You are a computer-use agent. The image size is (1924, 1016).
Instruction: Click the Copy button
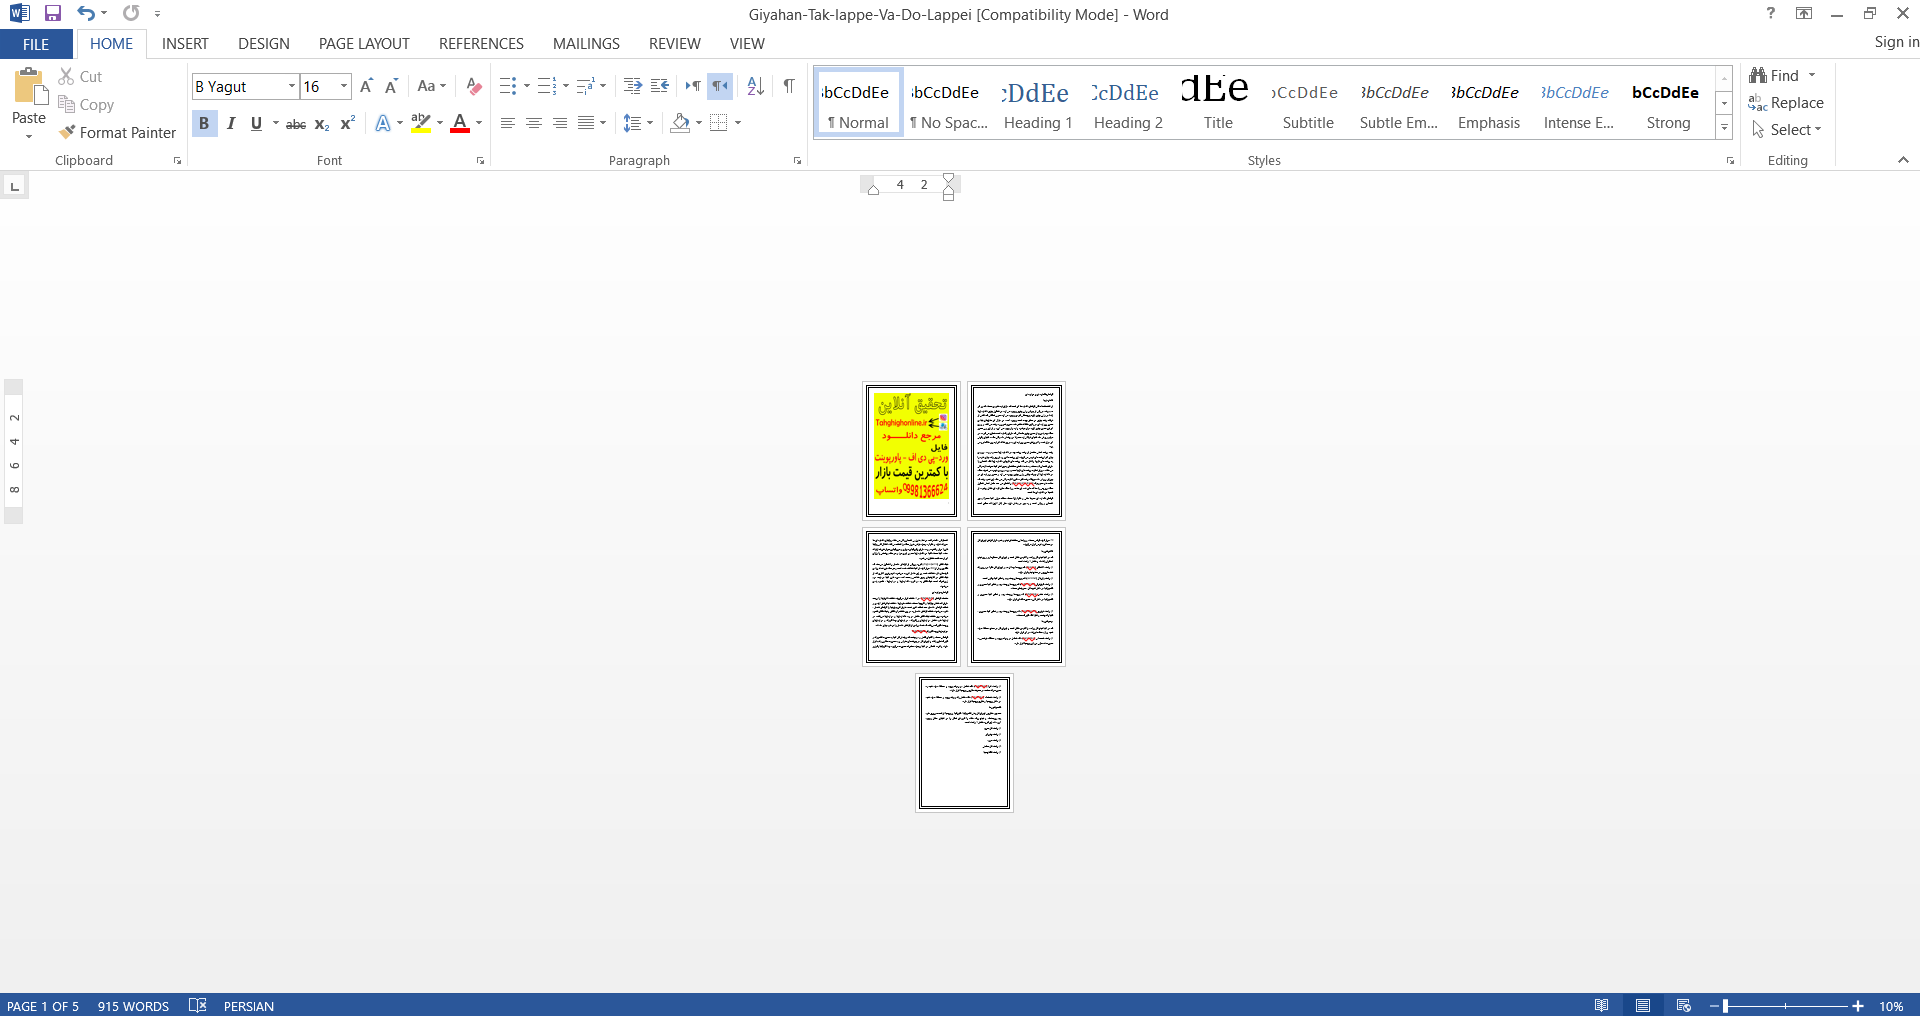click(x=86, y=104)
